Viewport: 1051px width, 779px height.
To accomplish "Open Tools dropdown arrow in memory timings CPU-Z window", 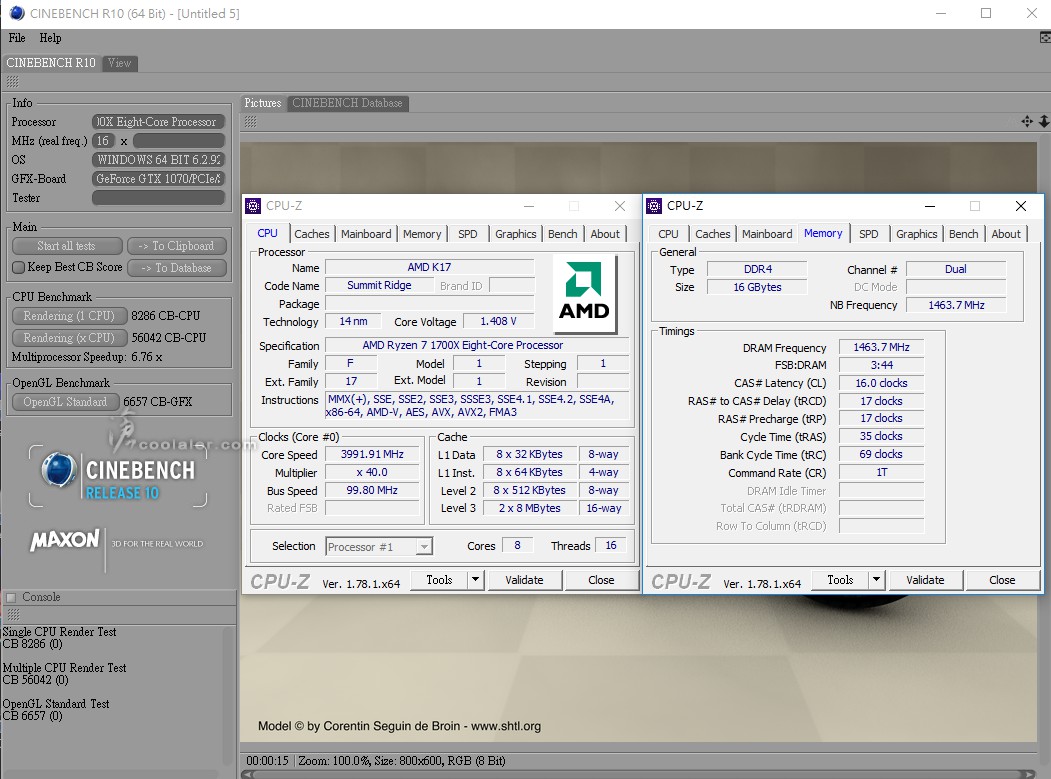I will pyautogui.click(x=875, y=580).
